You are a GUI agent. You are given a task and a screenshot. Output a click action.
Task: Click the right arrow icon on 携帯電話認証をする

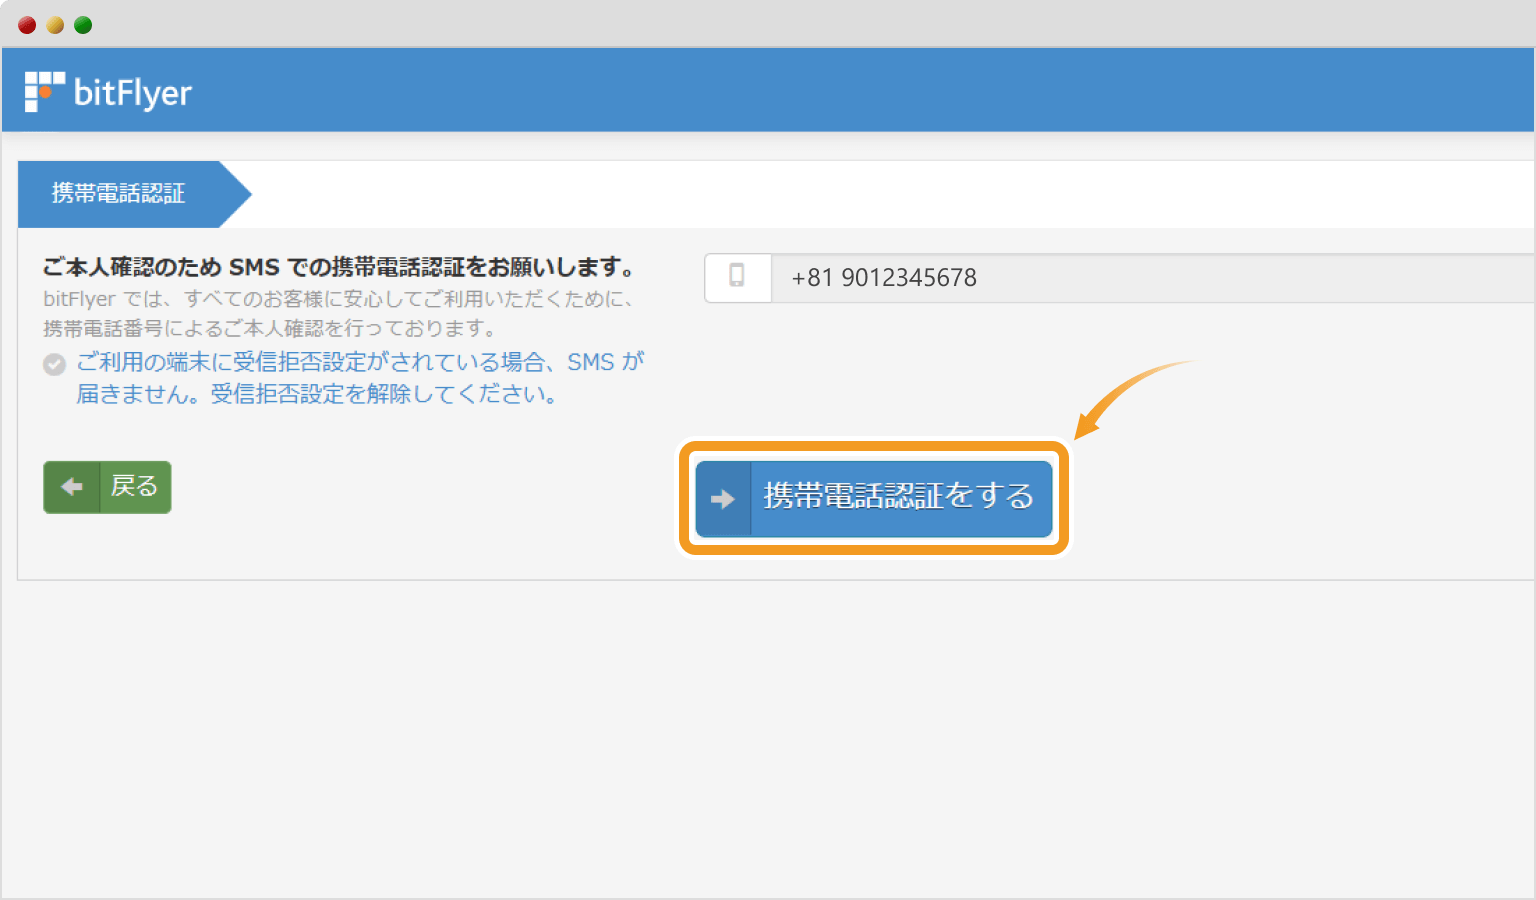point(722,499)
